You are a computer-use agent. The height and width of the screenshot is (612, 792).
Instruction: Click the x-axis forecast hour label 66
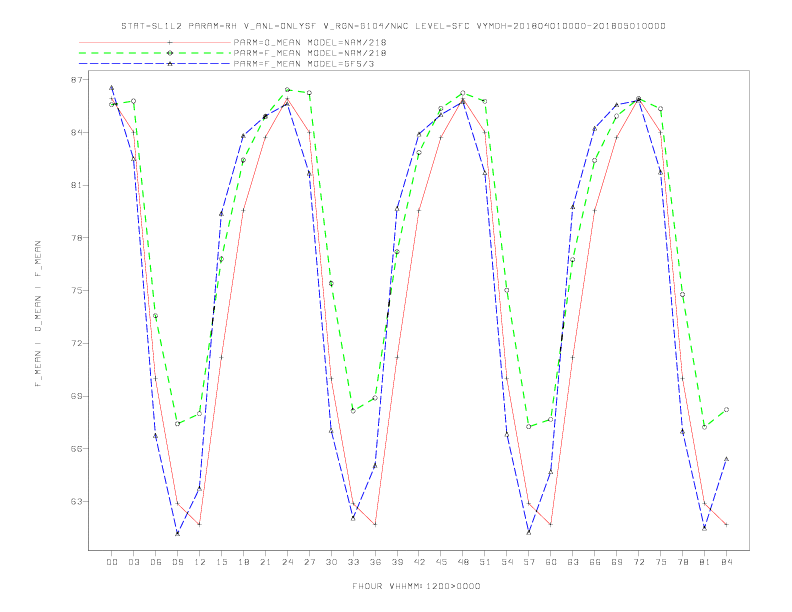[595, 562]
